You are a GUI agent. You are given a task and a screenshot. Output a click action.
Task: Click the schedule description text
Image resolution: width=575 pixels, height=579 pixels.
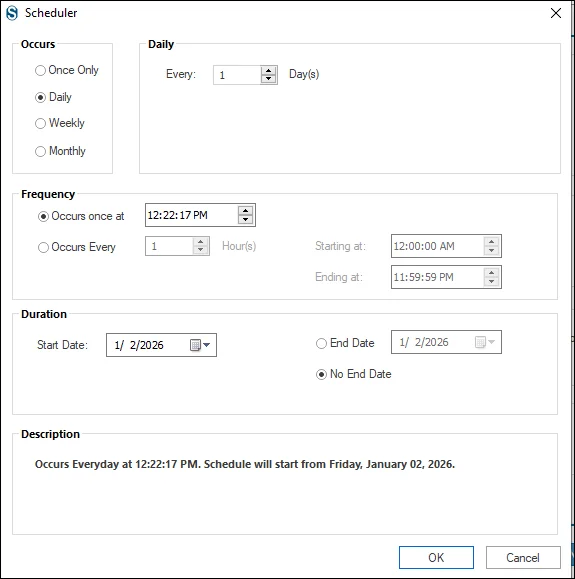[245, 464]
